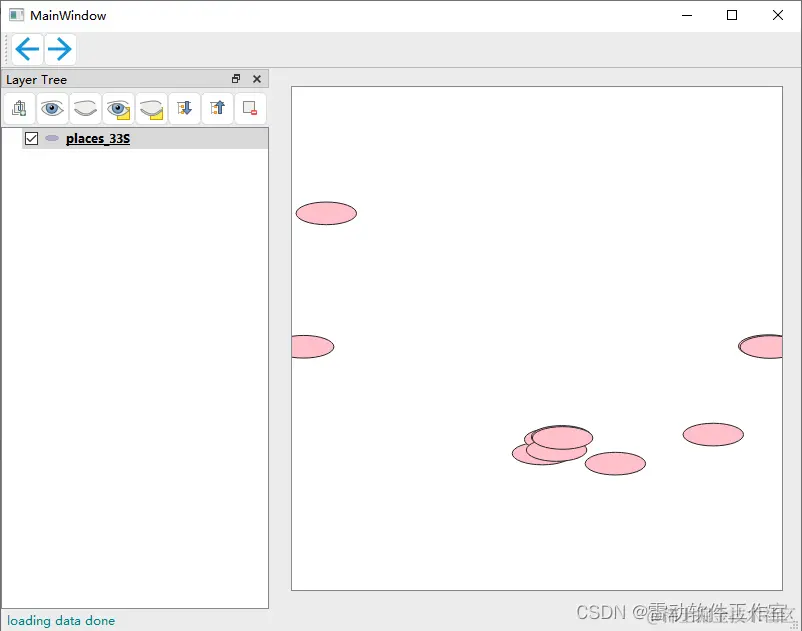Click Remove Layer icon in Layer Tree
The width and height of the screenshot is (802, 631).
click(x=250, y=108)
